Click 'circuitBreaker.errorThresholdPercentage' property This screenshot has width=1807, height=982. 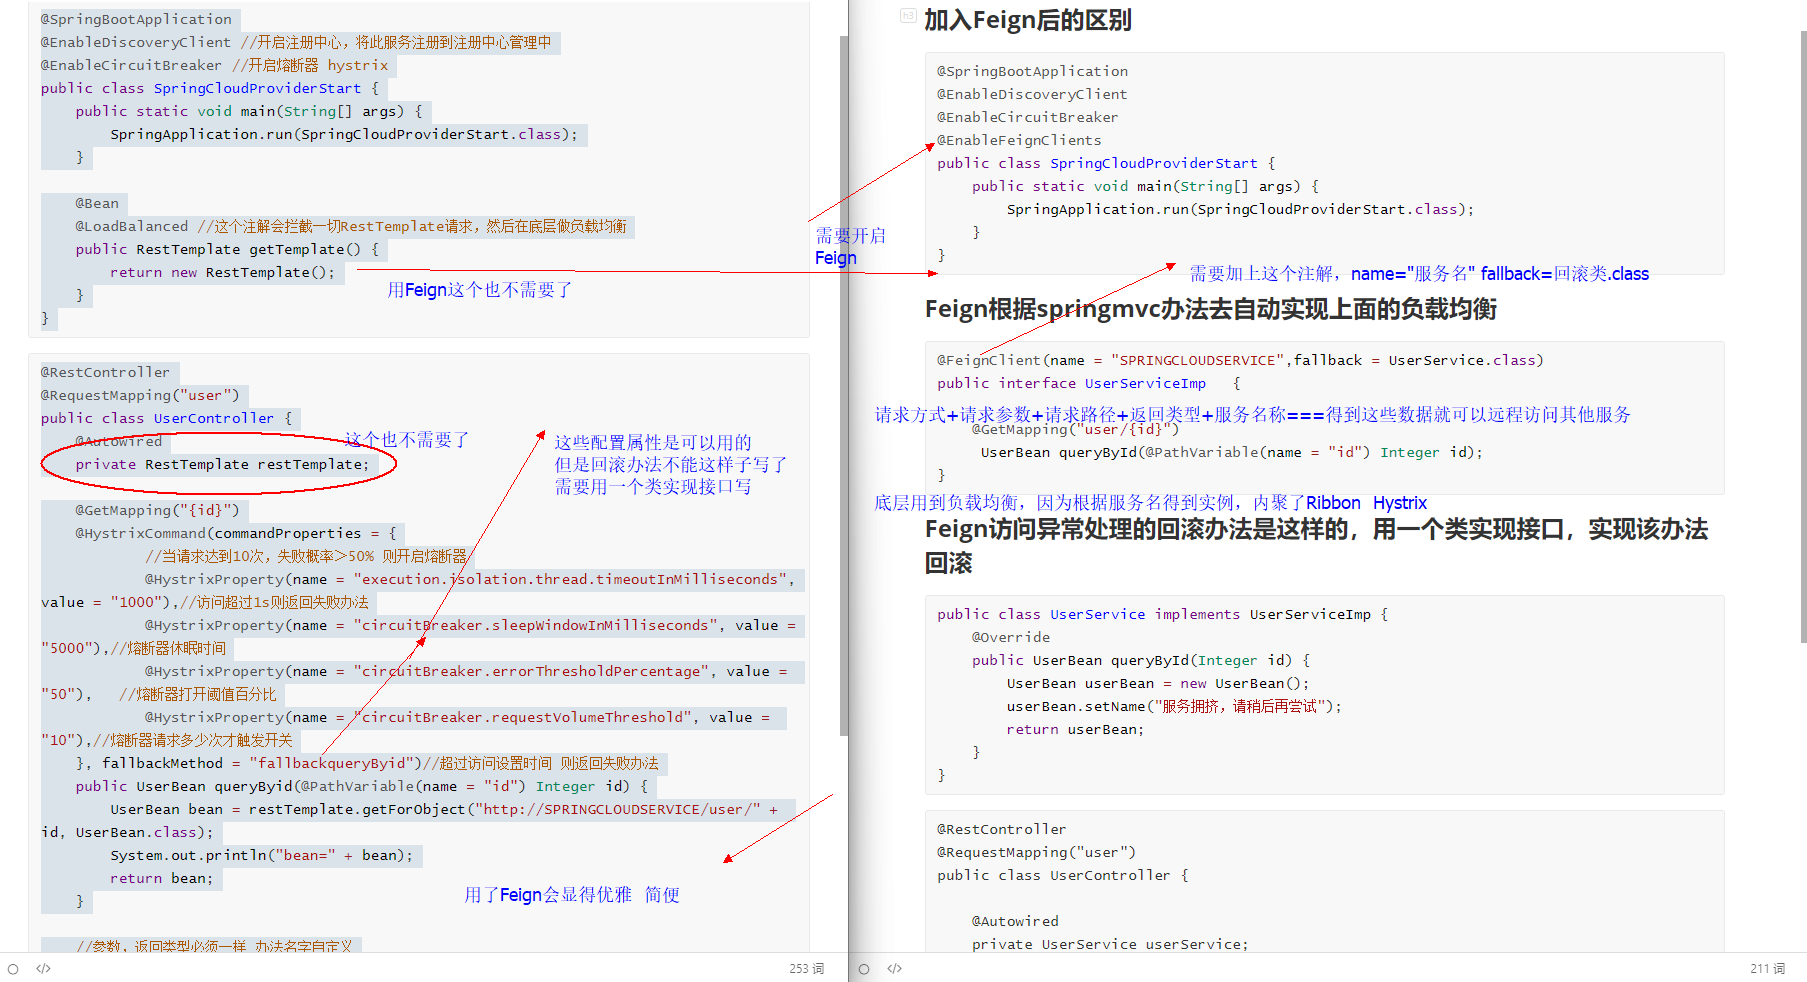coord(531,671)
